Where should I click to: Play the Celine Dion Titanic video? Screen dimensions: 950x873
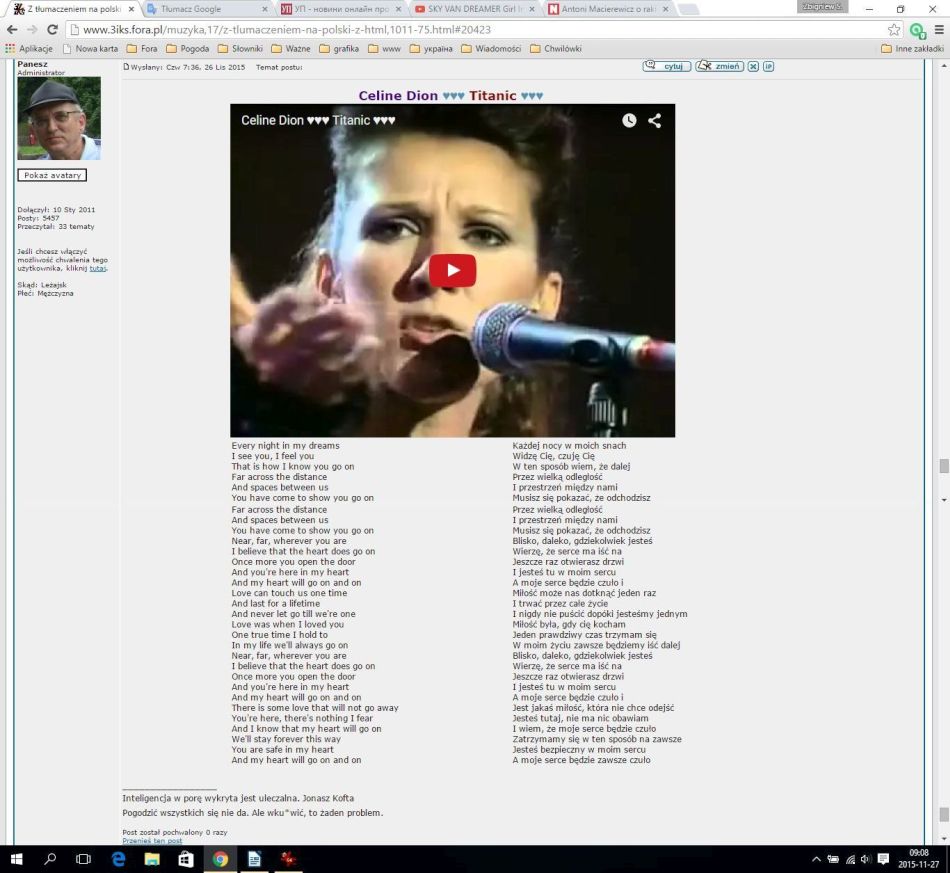[x=452, y=270]
